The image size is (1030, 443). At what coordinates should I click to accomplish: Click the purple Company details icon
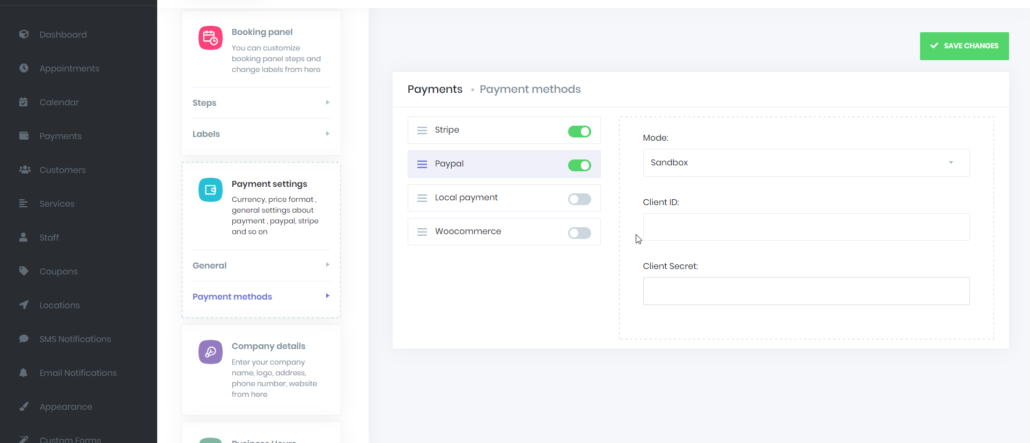tap(211, 352)
